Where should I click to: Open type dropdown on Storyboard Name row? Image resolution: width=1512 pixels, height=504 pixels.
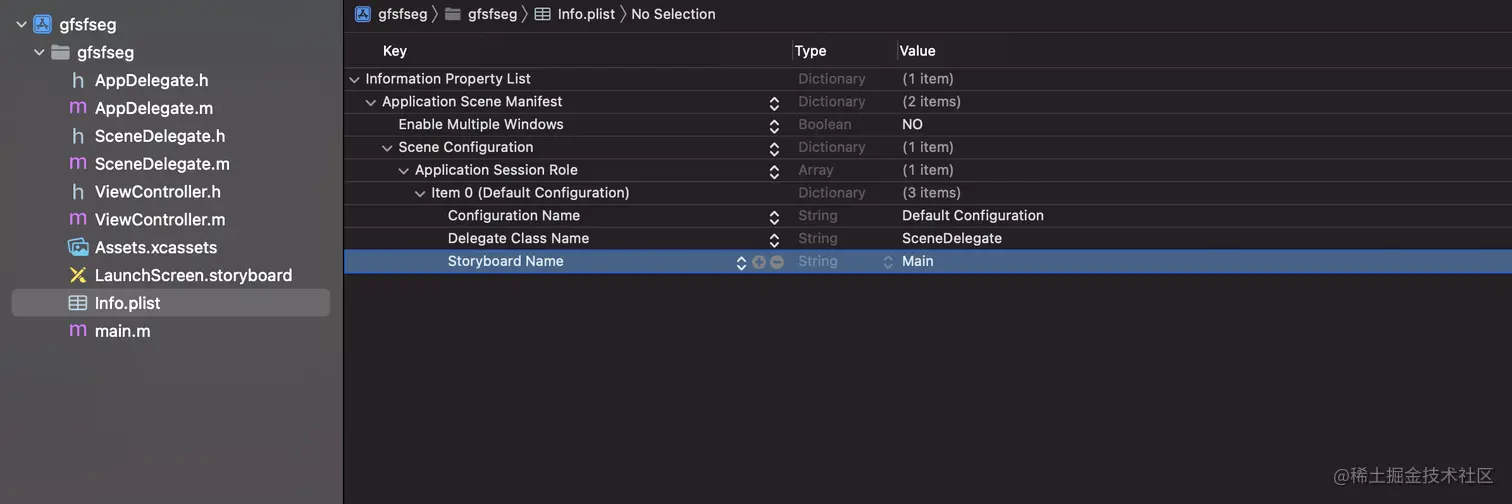(x=887, y=262)
